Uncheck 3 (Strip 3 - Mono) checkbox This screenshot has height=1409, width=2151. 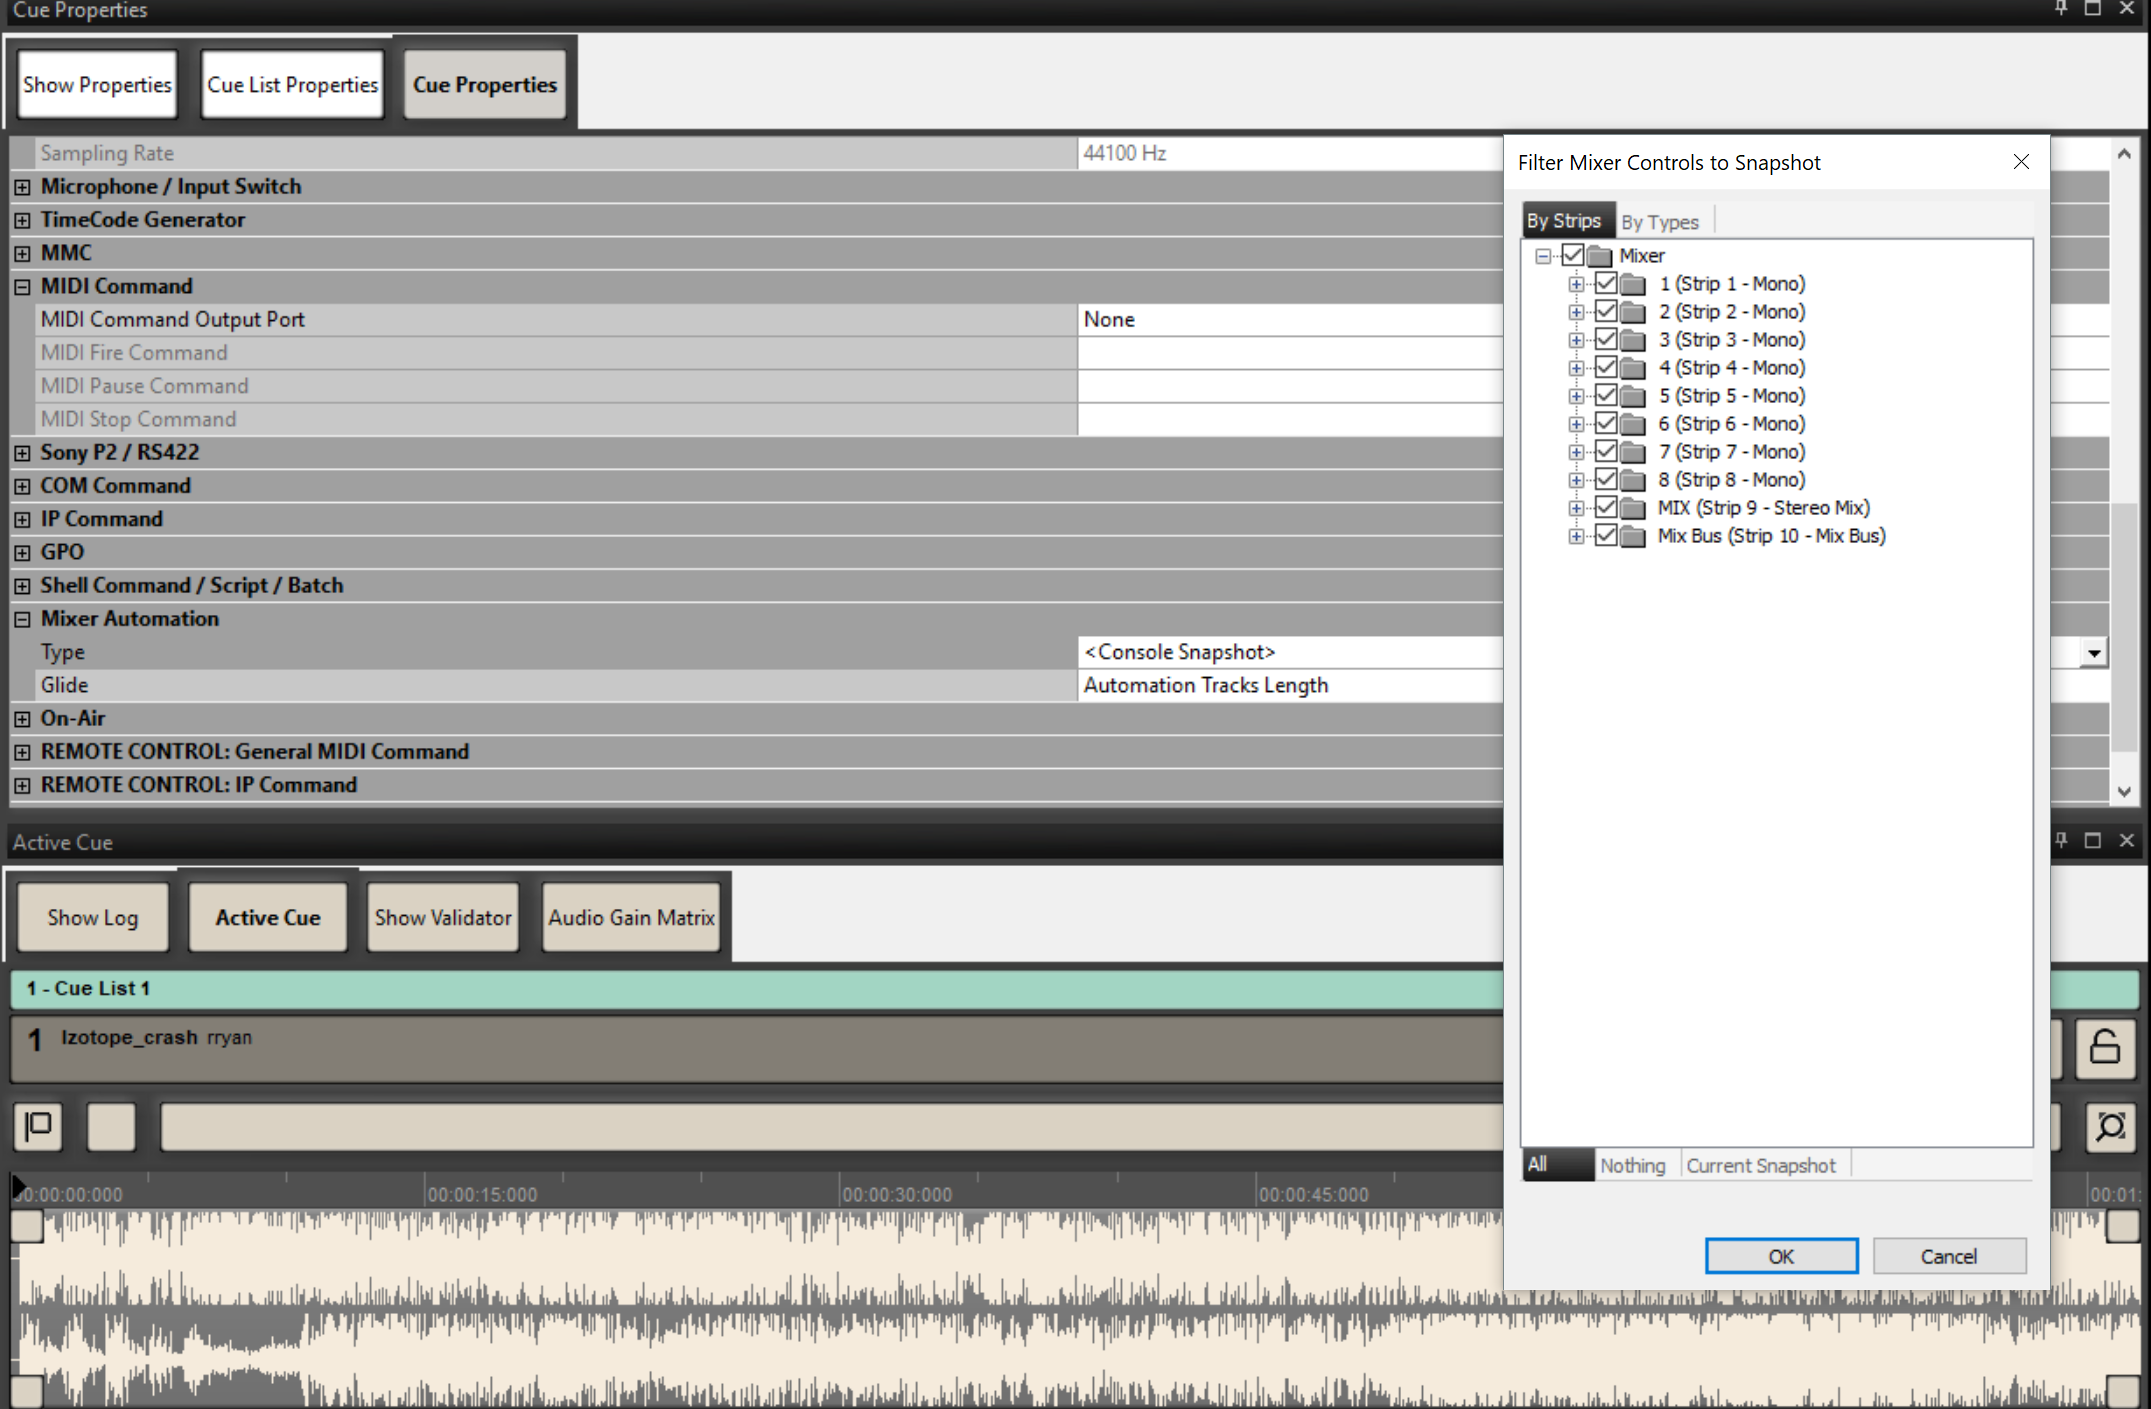[x=1606, y=339]
